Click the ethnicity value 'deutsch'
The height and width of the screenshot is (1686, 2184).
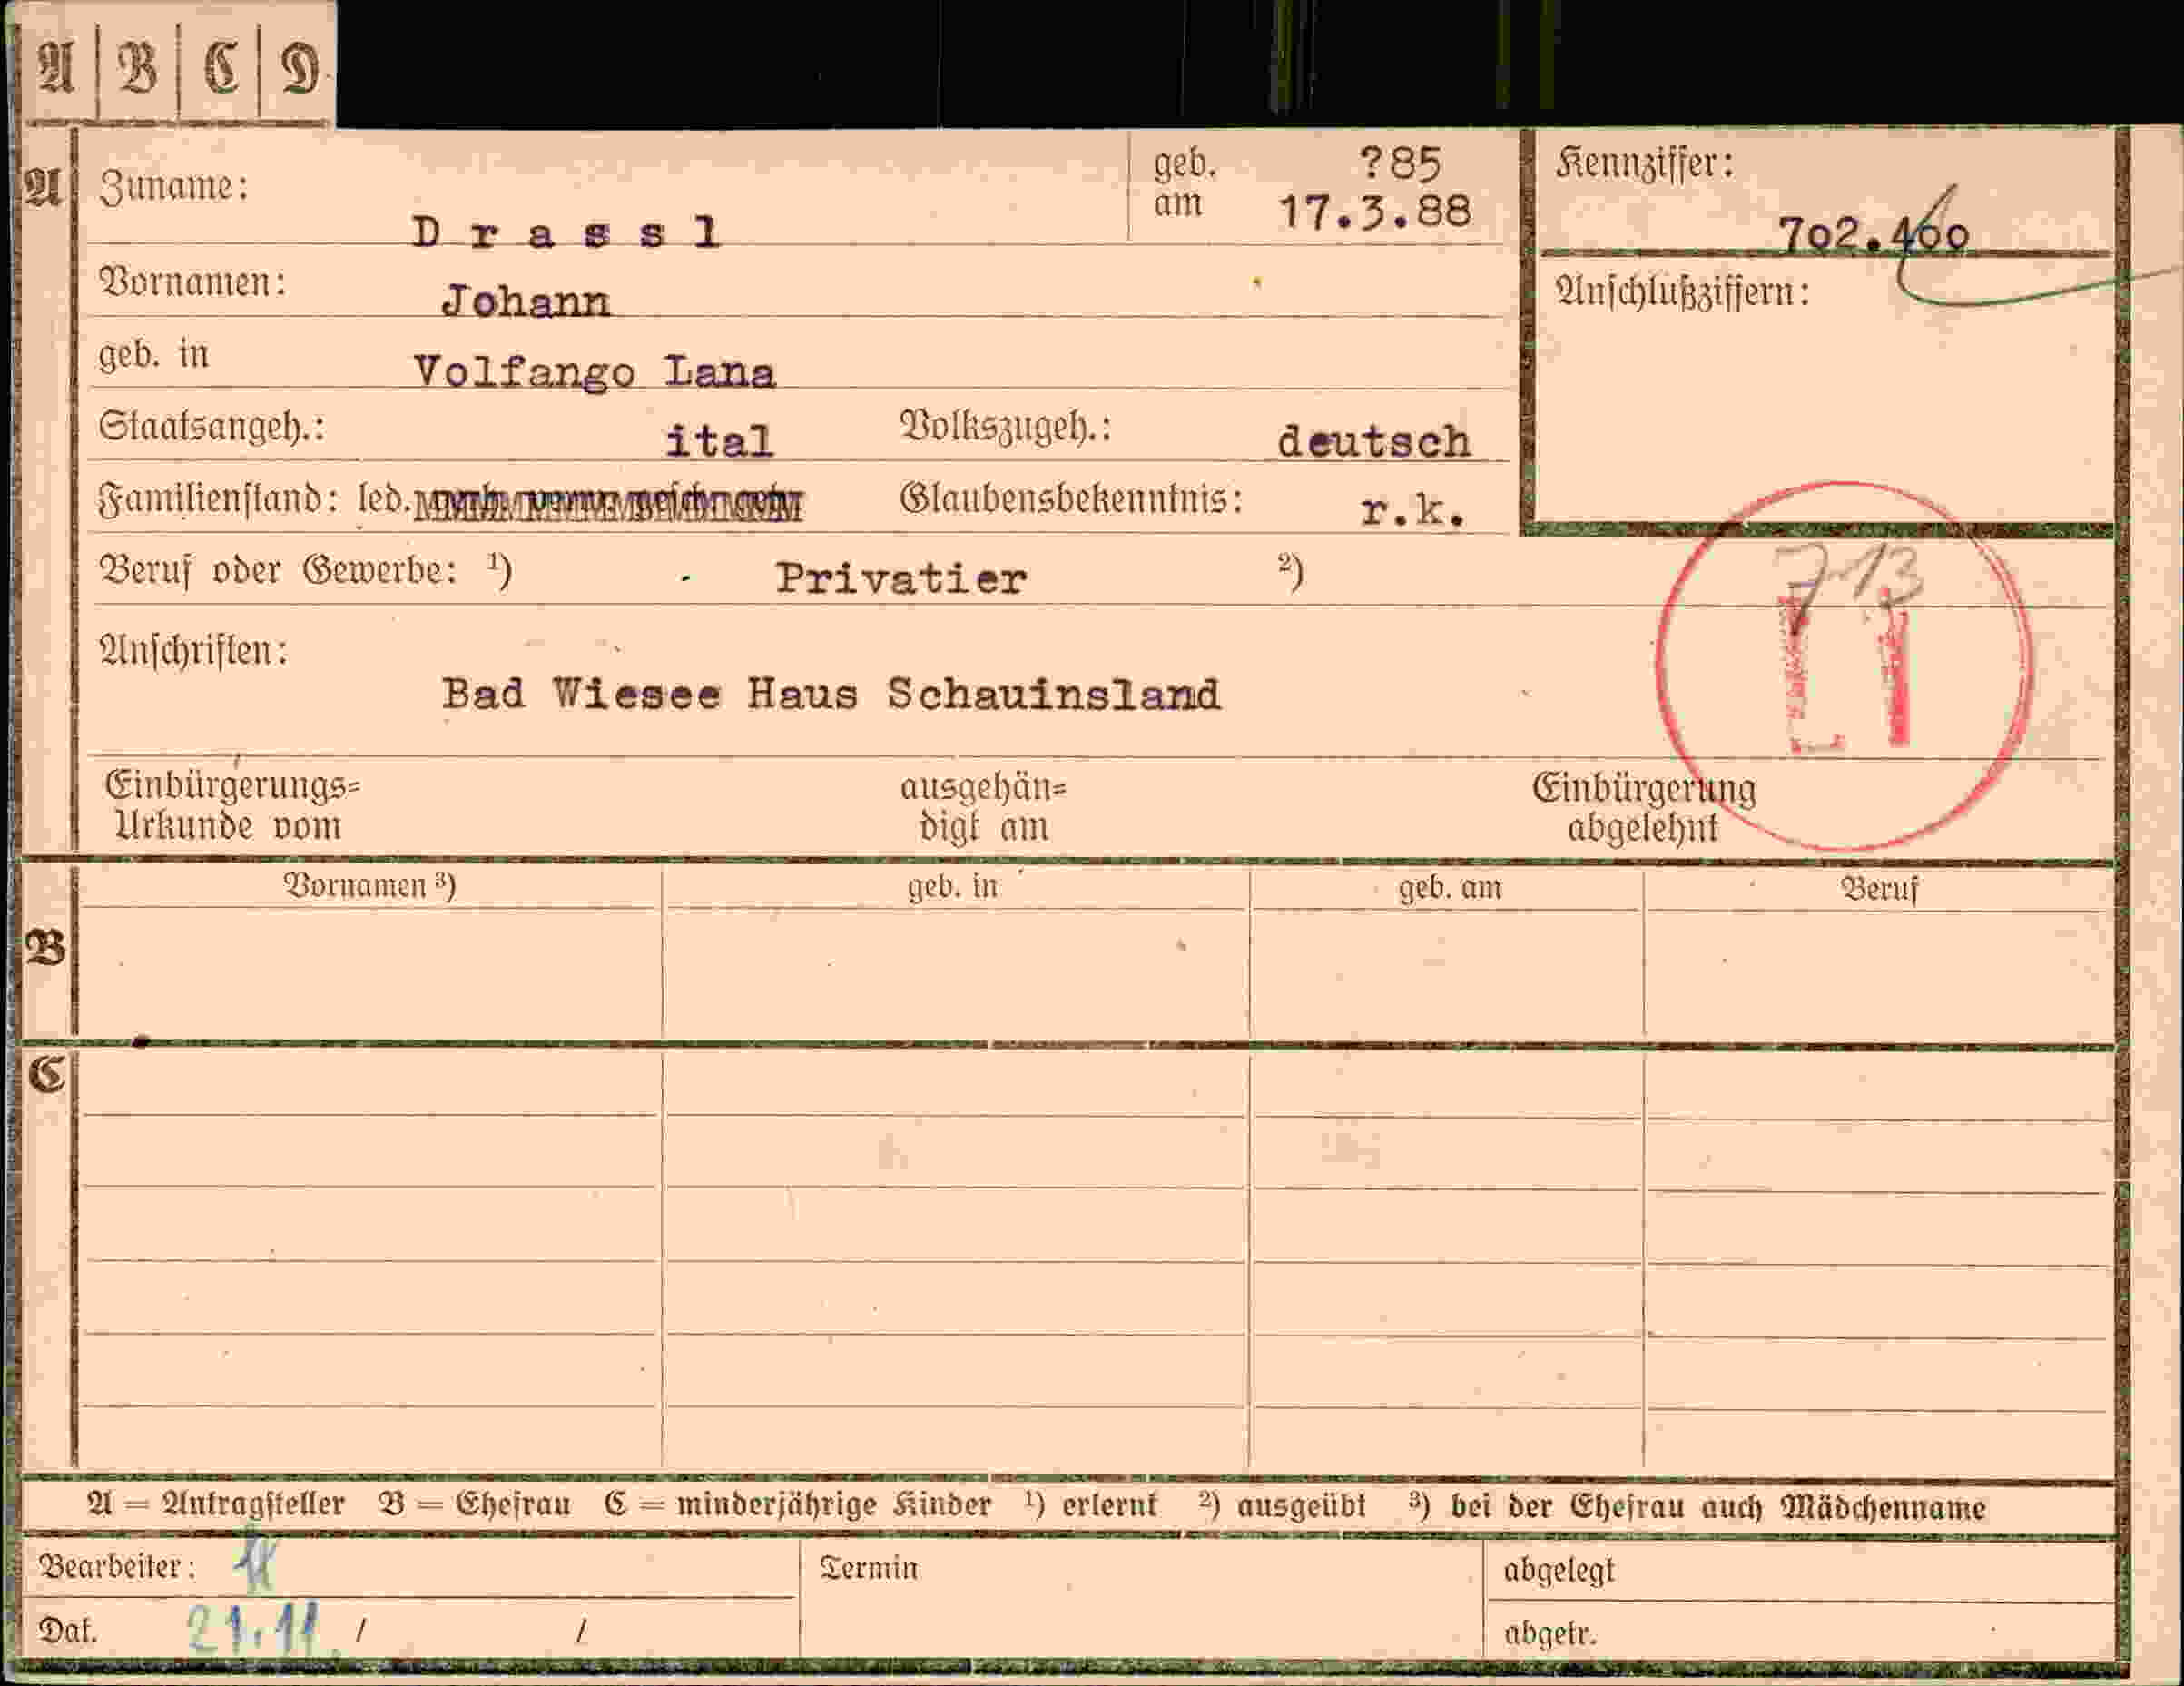pyautogui.click(x=1374, y=441)
